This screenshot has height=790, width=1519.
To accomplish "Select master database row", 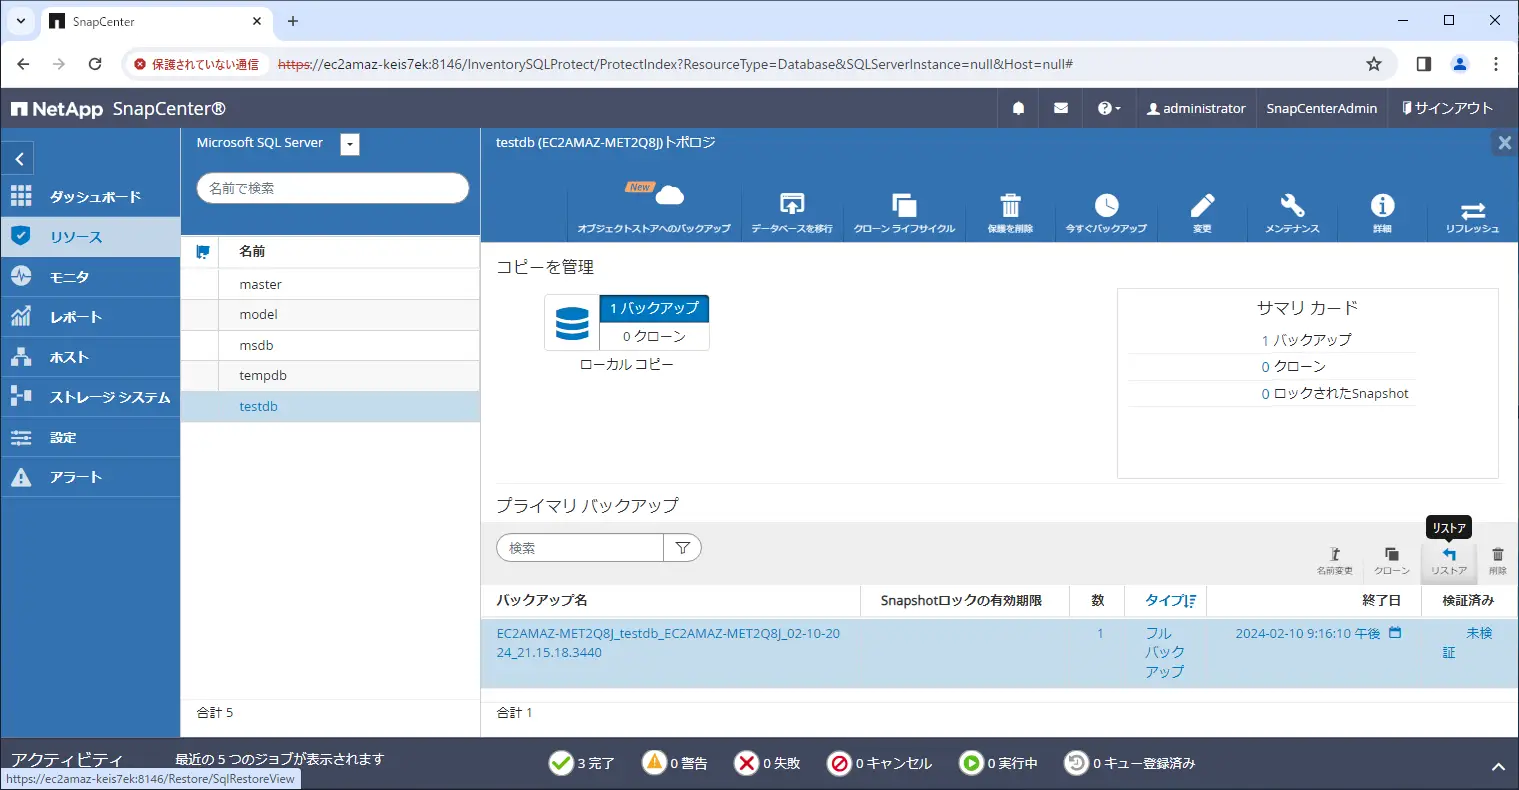I will [x=330, y=284].
